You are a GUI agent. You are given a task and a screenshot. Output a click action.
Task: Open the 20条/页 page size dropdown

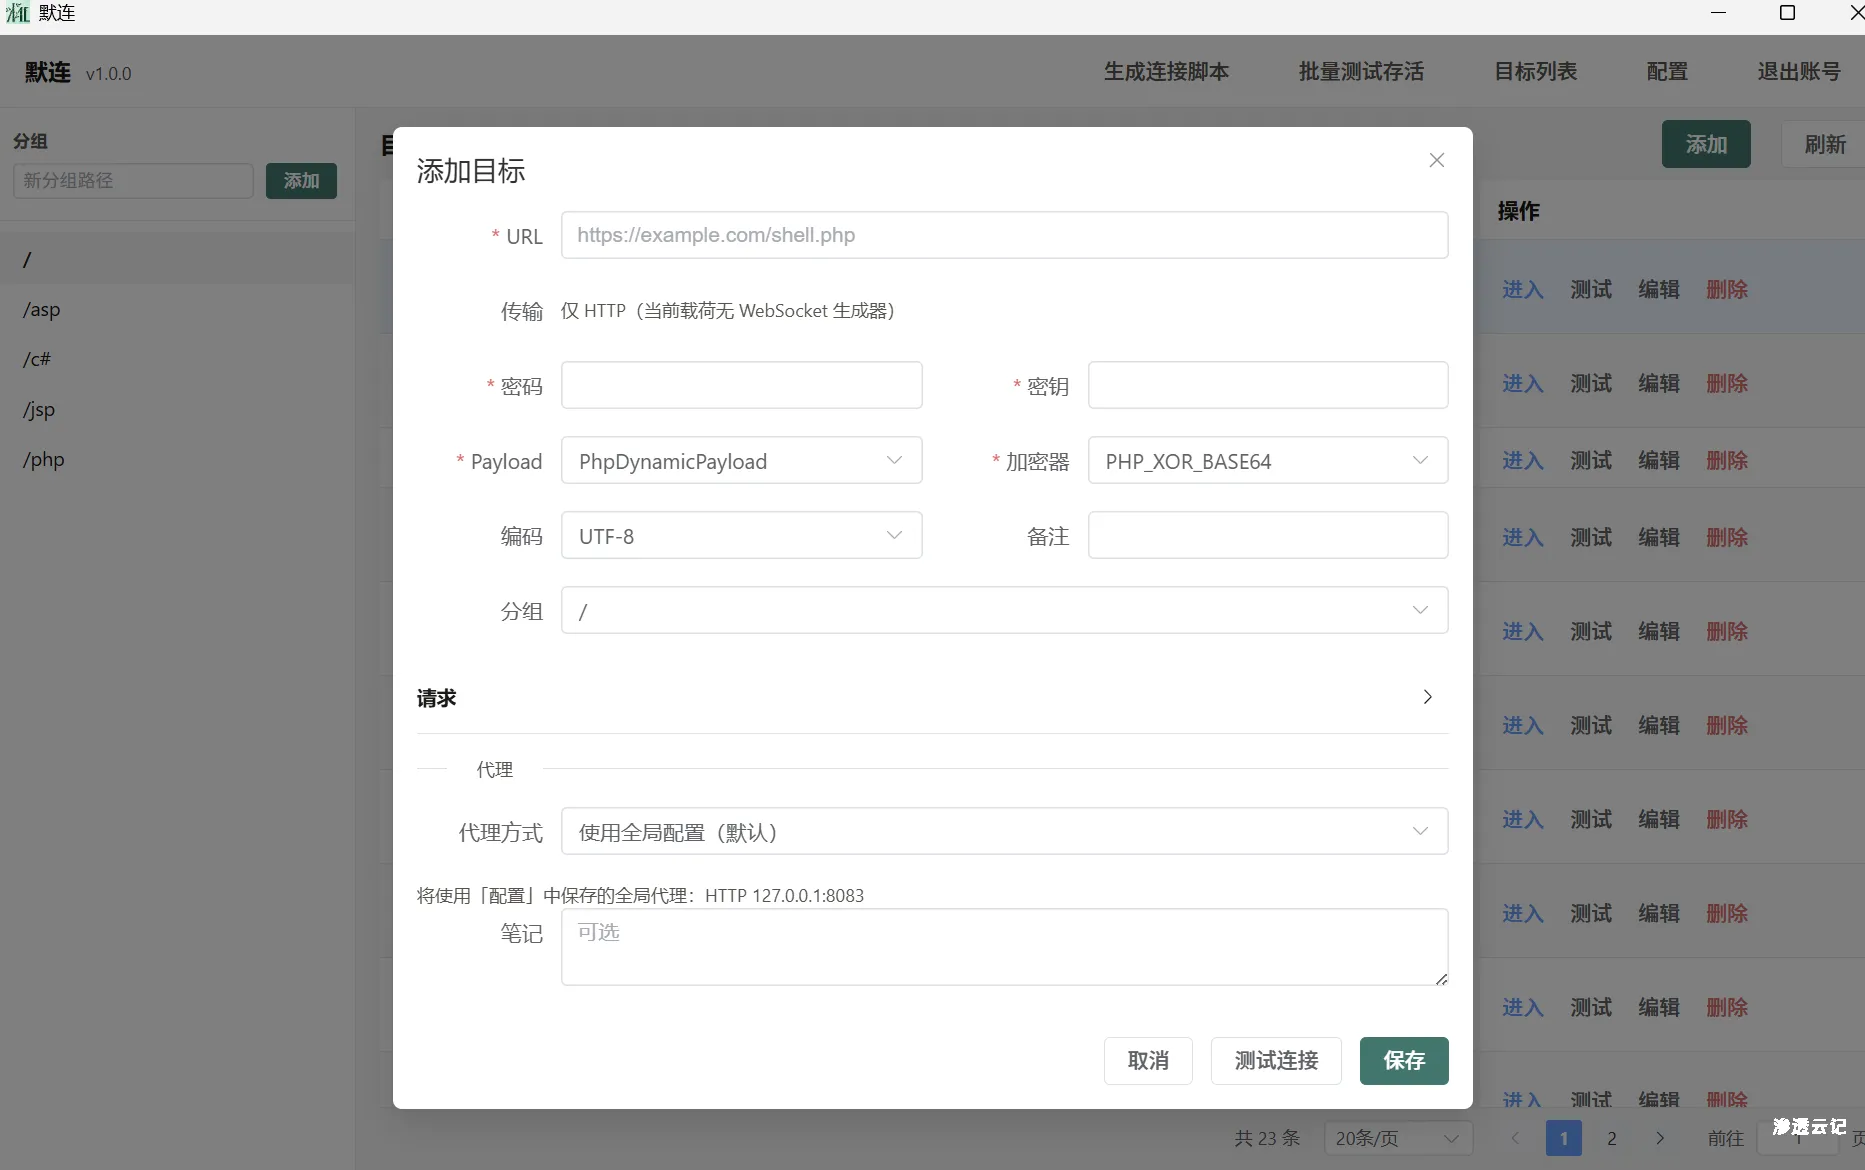[1397, 1138]
